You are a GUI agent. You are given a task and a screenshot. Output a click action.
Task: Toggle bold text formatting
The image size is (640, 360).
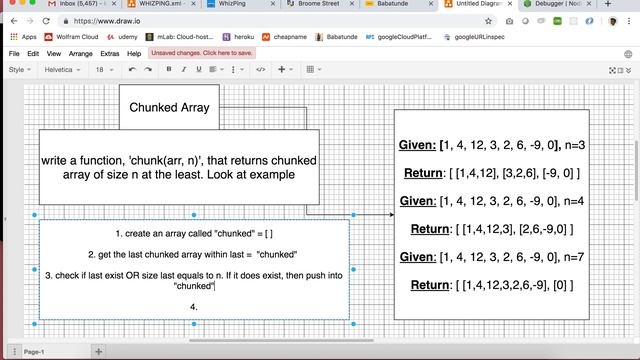169,69
